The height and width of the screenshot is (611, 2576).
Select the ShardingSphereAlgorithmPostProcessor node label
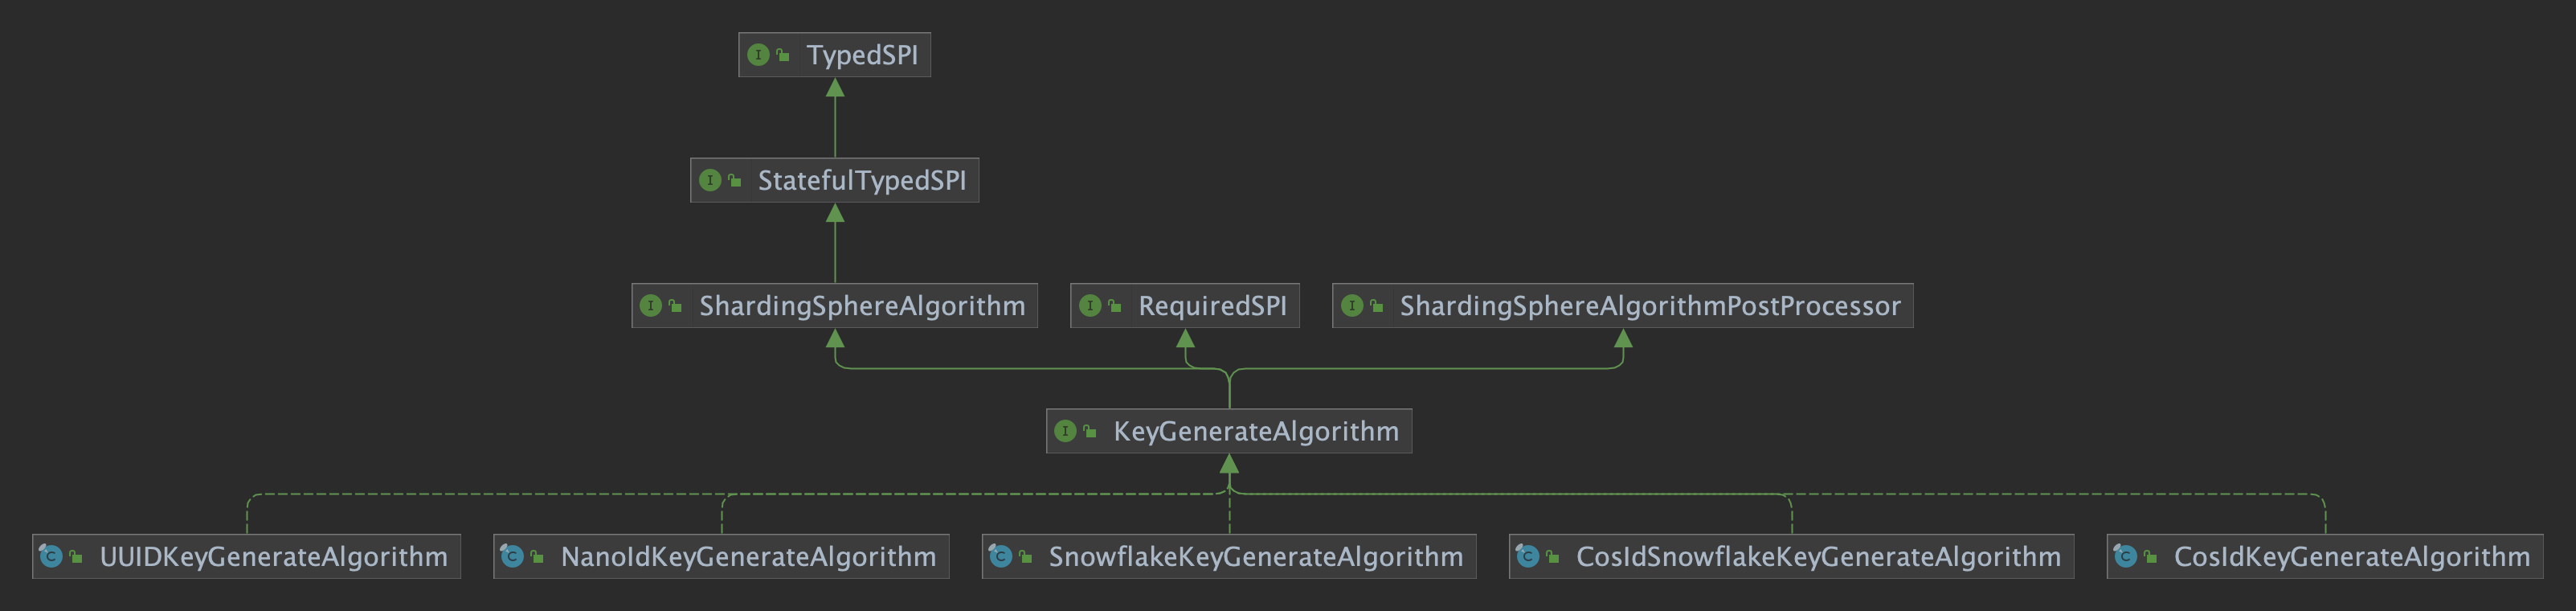(x=1649, y=306)
